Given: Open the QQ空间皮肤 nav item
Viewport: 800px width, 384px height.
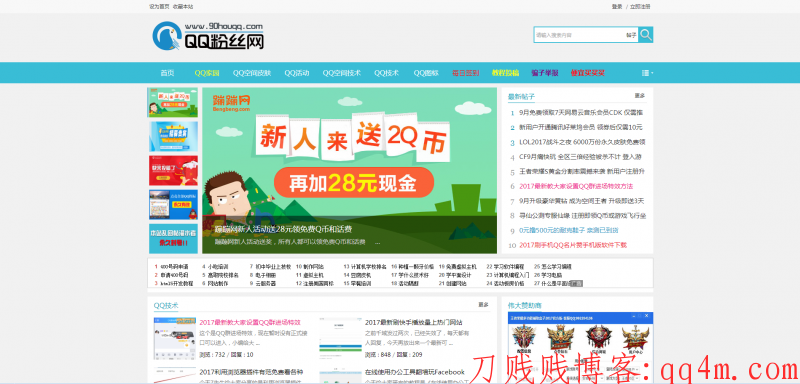Looking at the screenshot, I should [252, 73].
